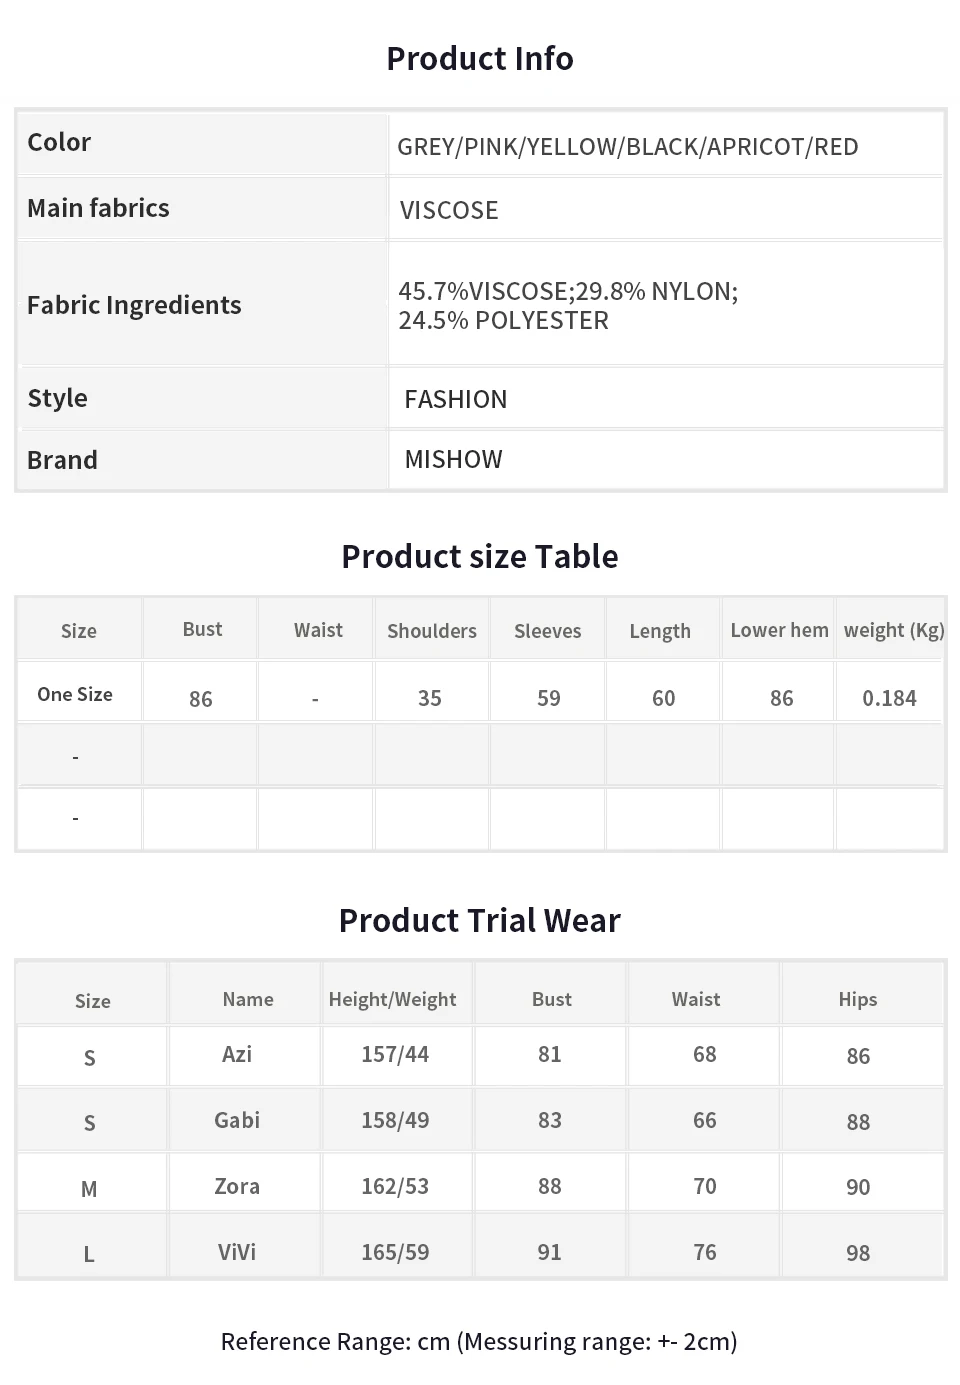Click the model name Azi
The width and height of the screenshot is (960, 1385).
click(x=237, y=1054)
